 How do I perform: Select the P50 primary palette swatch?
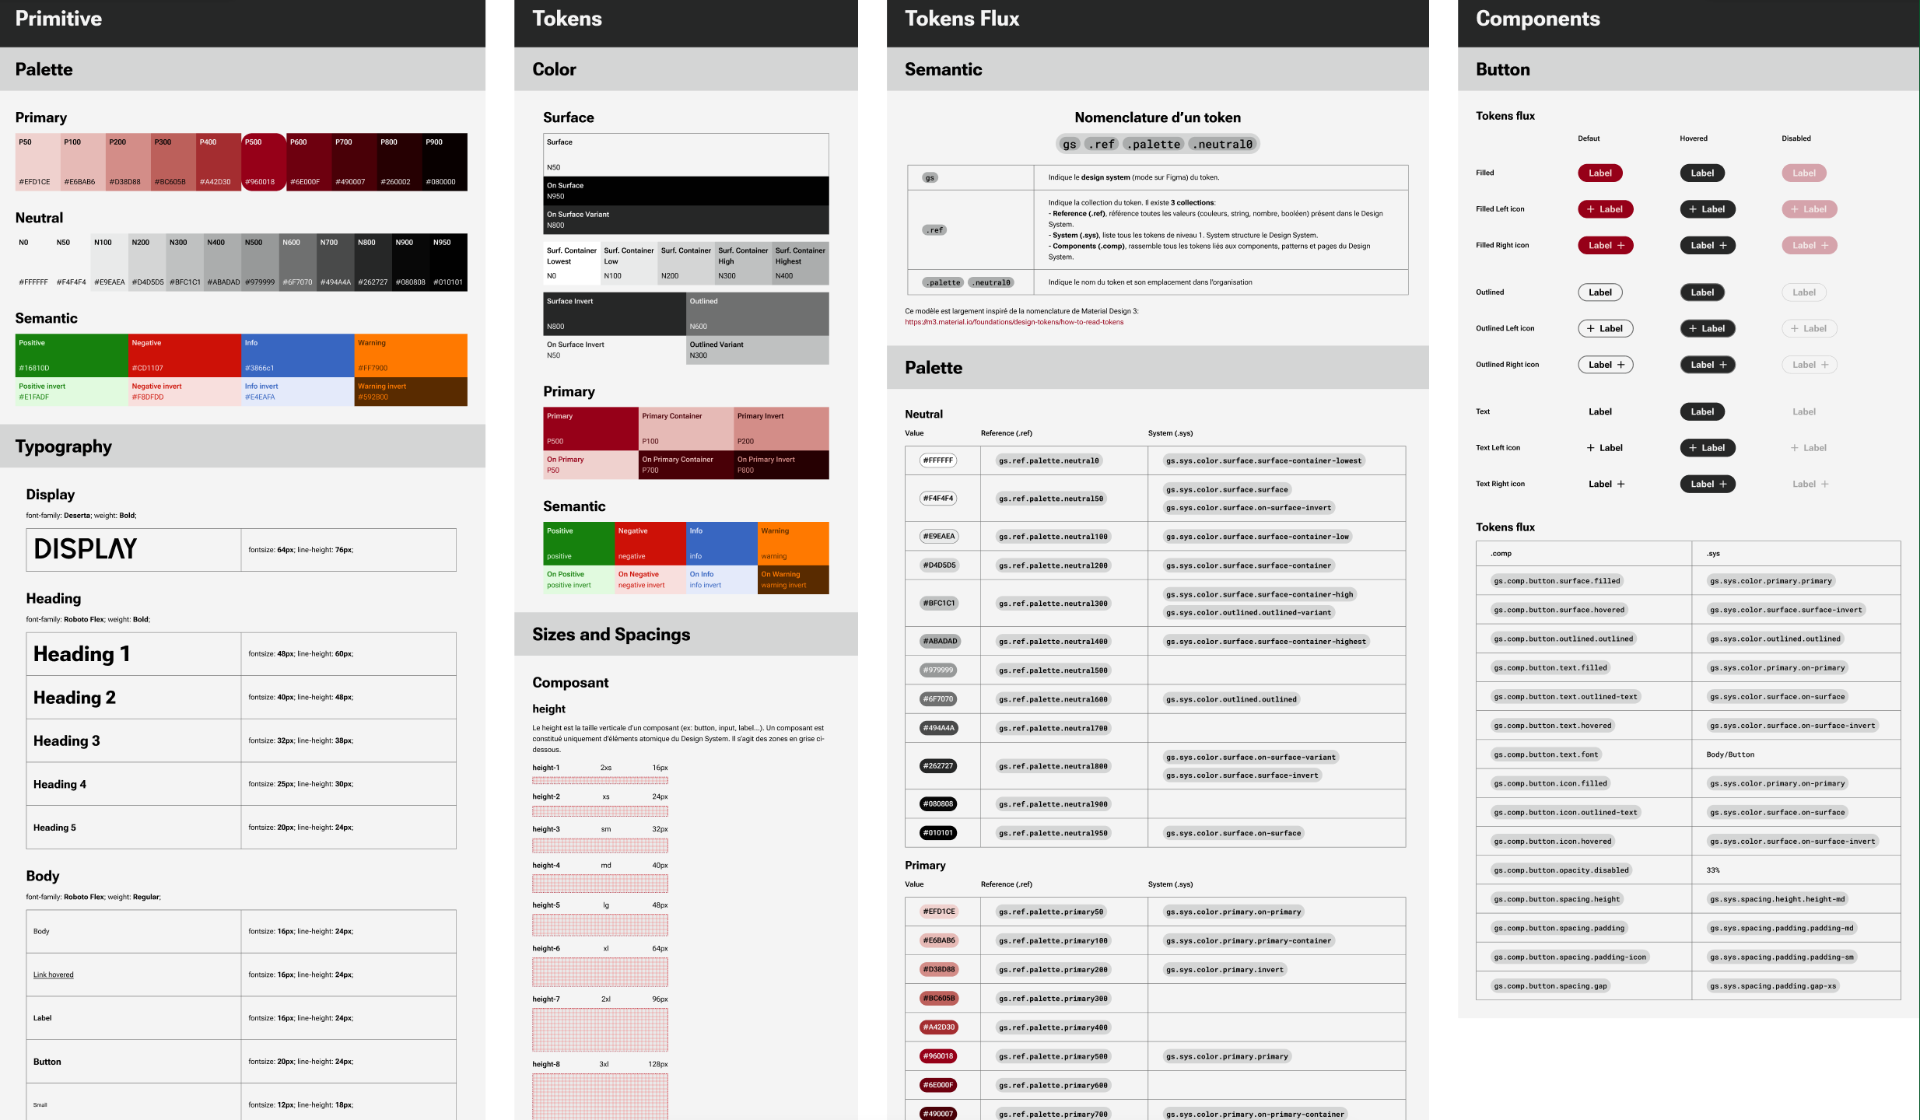pyautogui.click(x=37, y=162)
